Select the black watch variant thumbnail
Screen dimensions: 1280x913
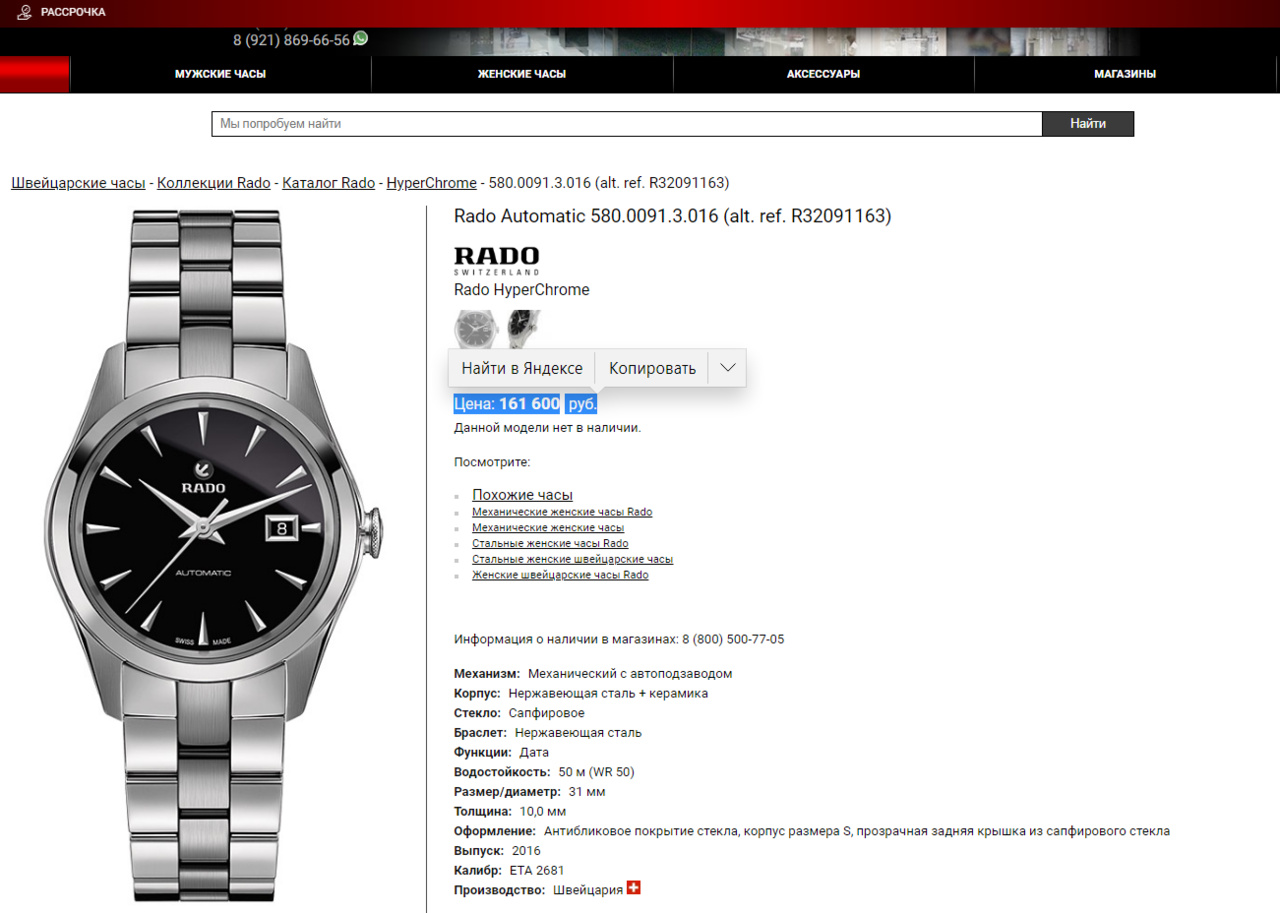522,328
